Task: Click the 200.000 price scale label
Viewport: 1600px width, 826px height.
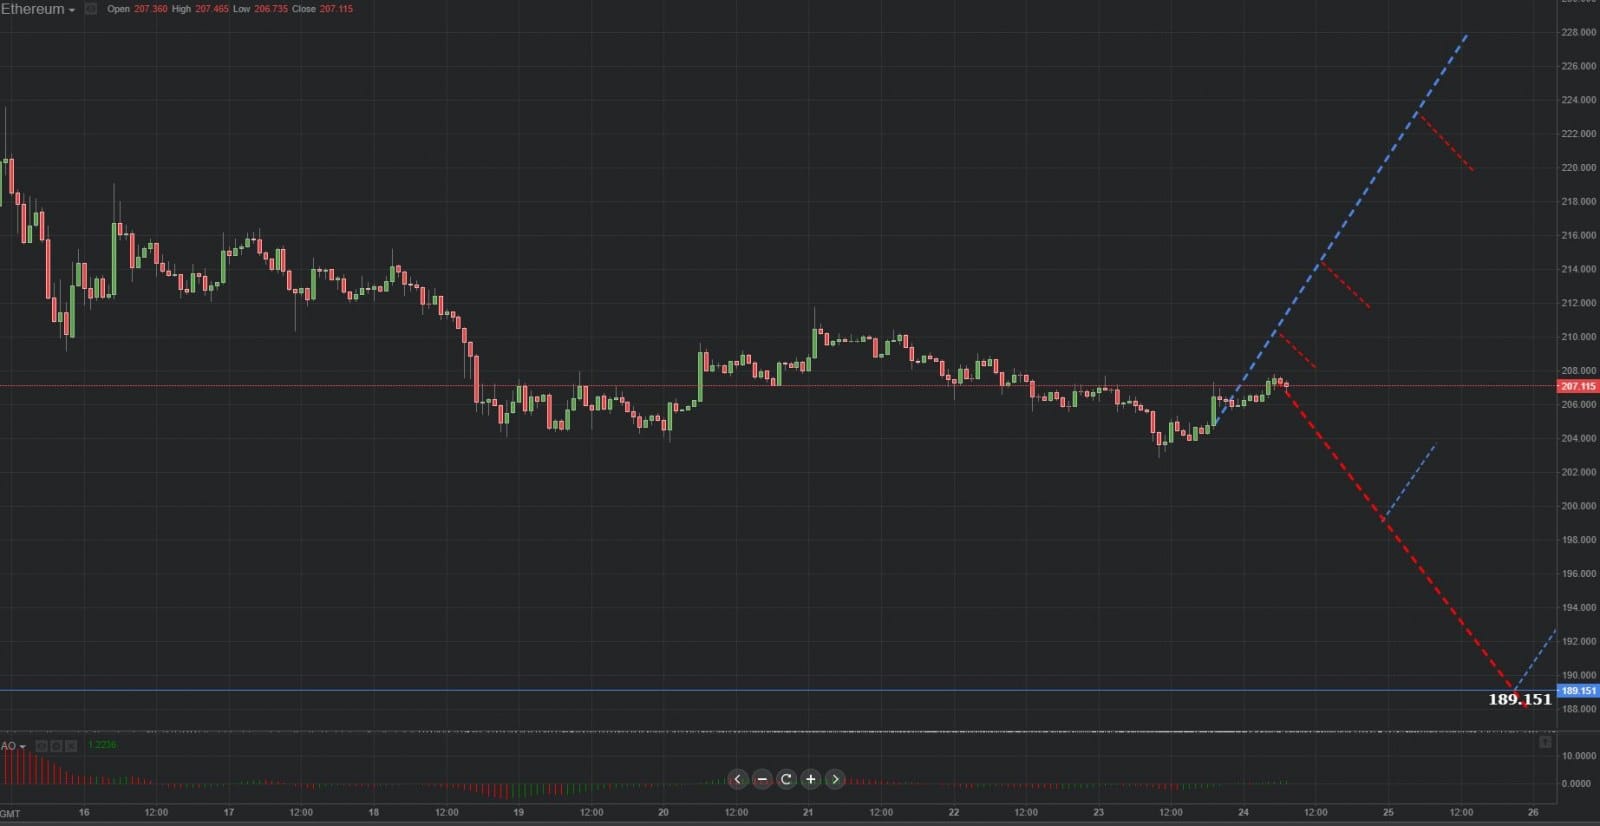Action: [x=1579, y=506]
